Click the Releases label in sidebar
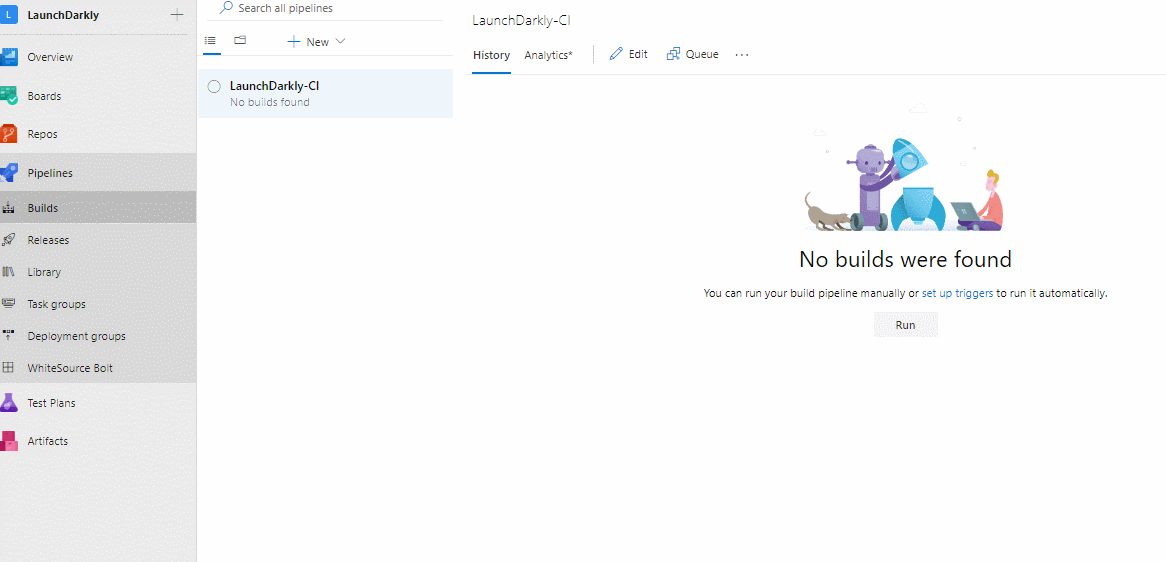The width and height of the screenshot is (1166, 562). click(48, 240)
